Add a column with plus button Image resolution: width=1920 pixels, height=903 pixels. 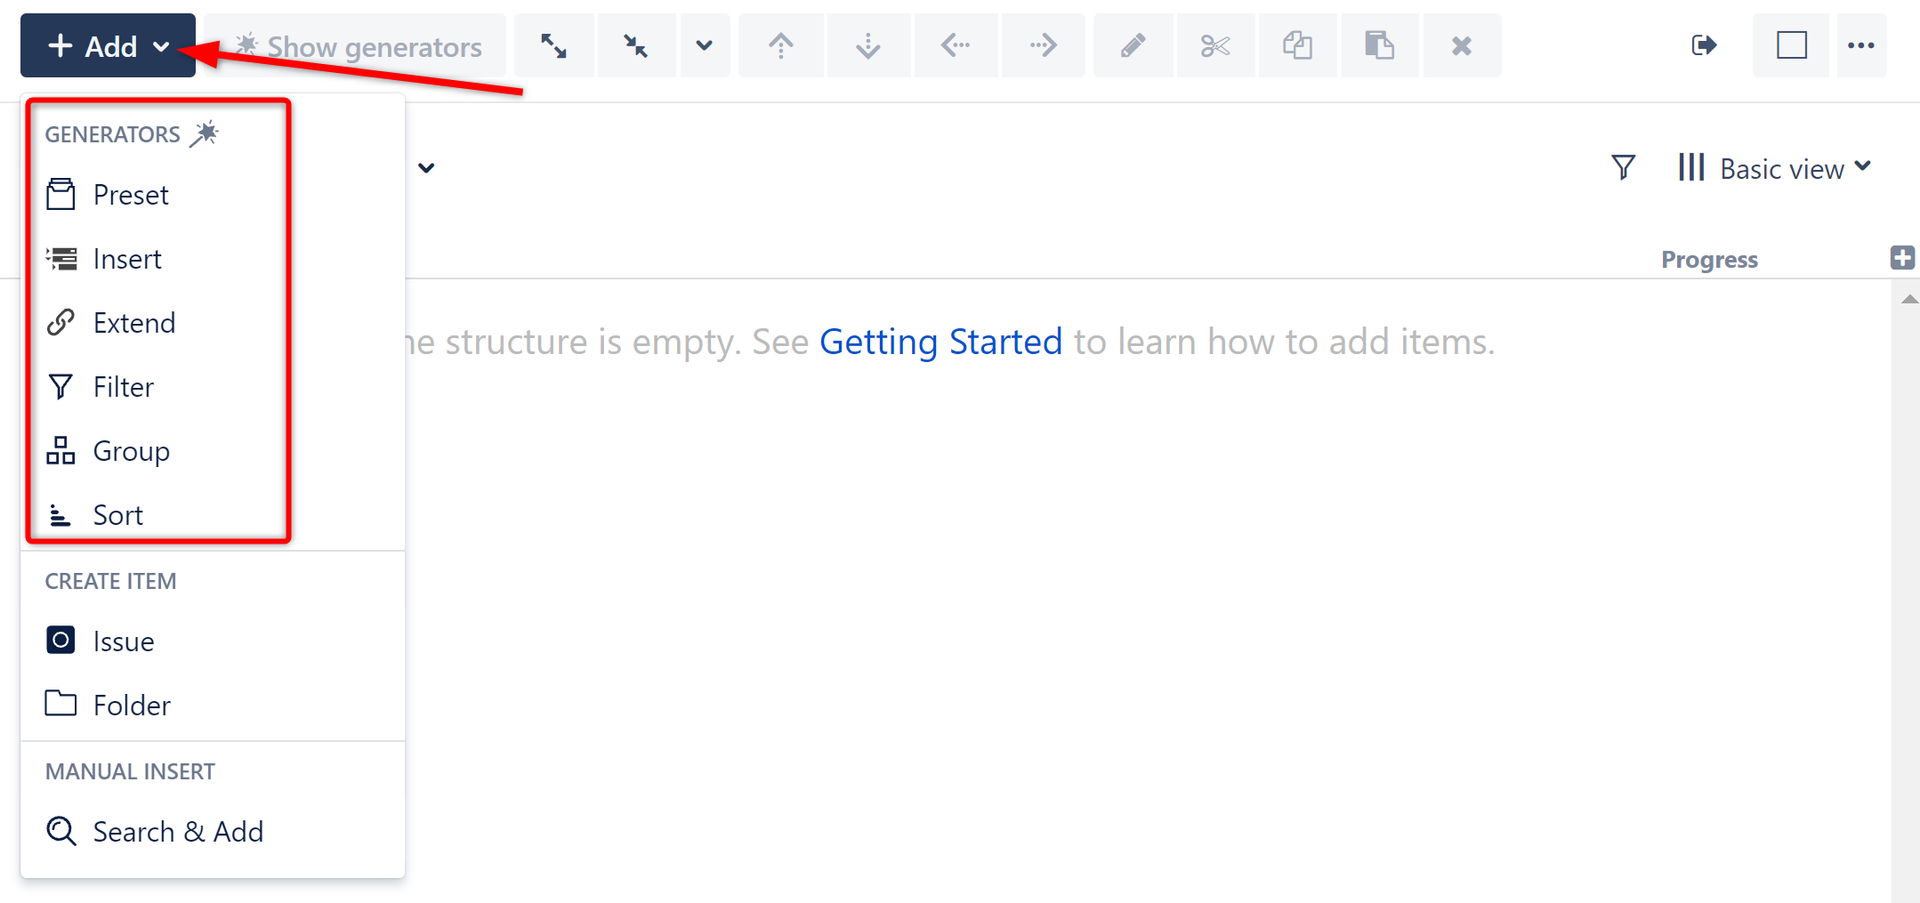coord(1902,258)
